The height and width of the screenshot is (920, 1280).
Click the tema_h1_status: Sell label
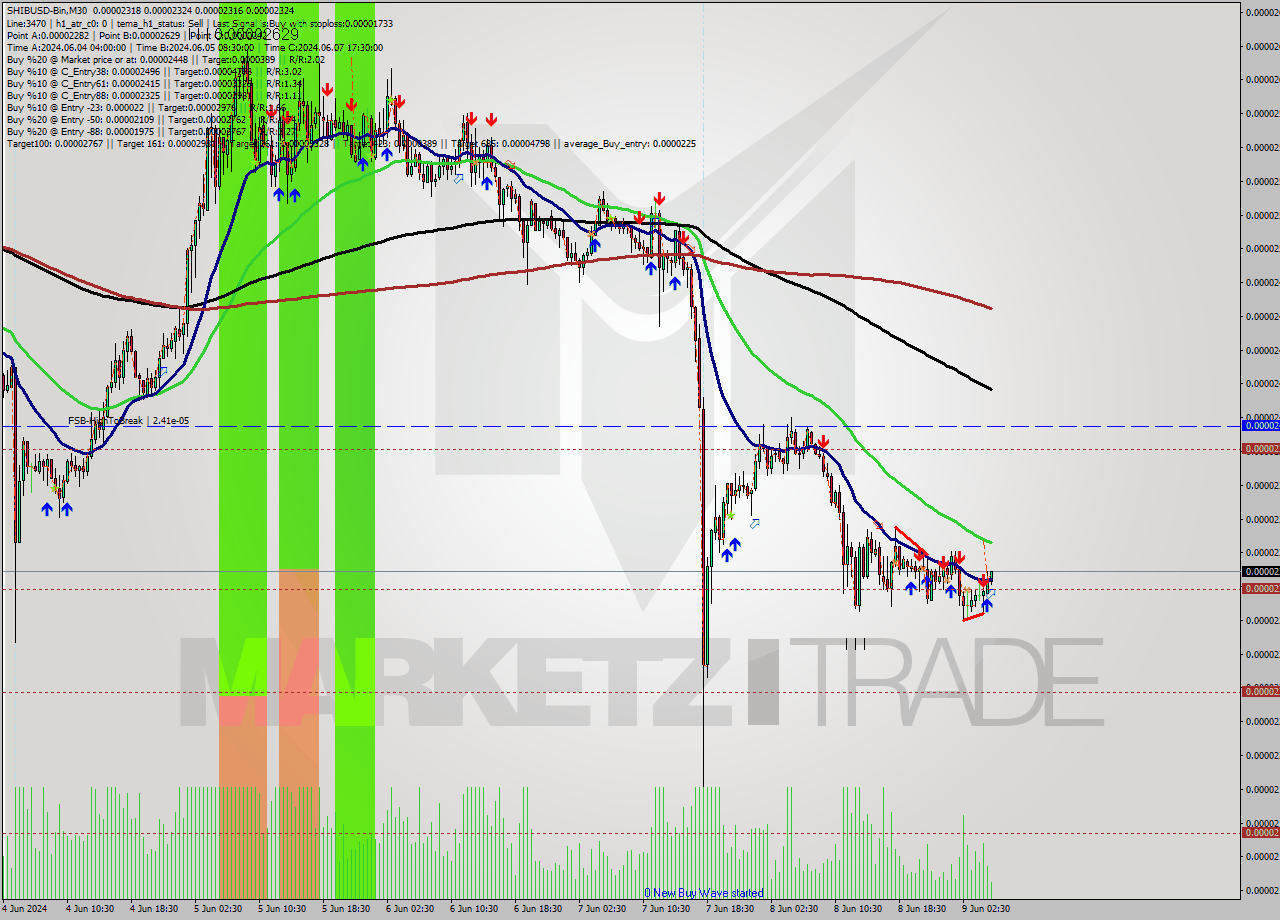coord(160,22)
